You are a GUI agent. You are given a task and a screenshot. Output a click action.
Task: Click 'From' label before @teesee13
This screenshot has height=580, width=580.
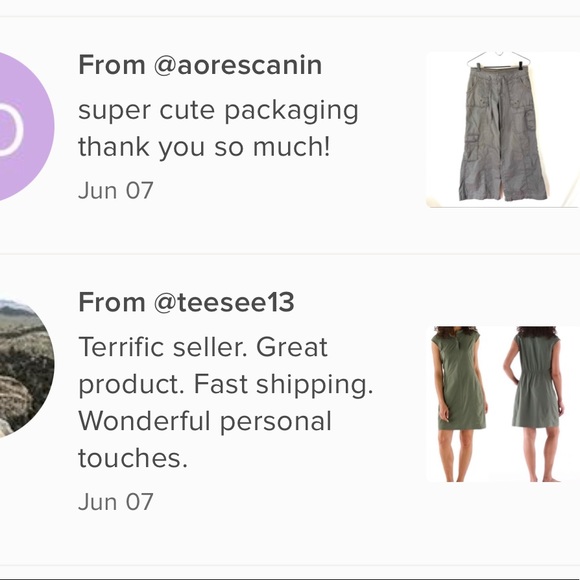click(112, 302)
